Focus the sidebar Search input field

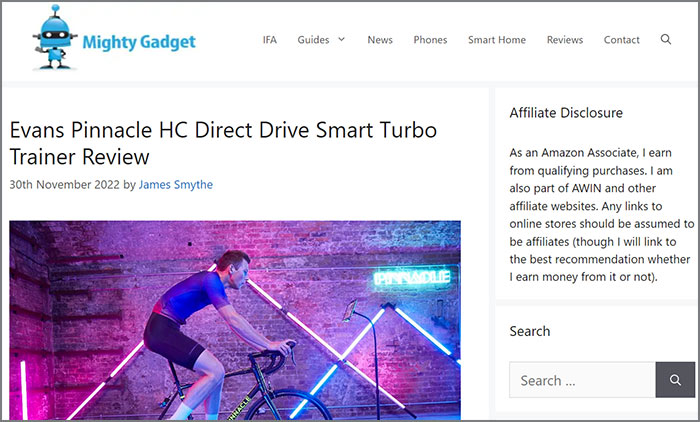click(x=582, y=380)
